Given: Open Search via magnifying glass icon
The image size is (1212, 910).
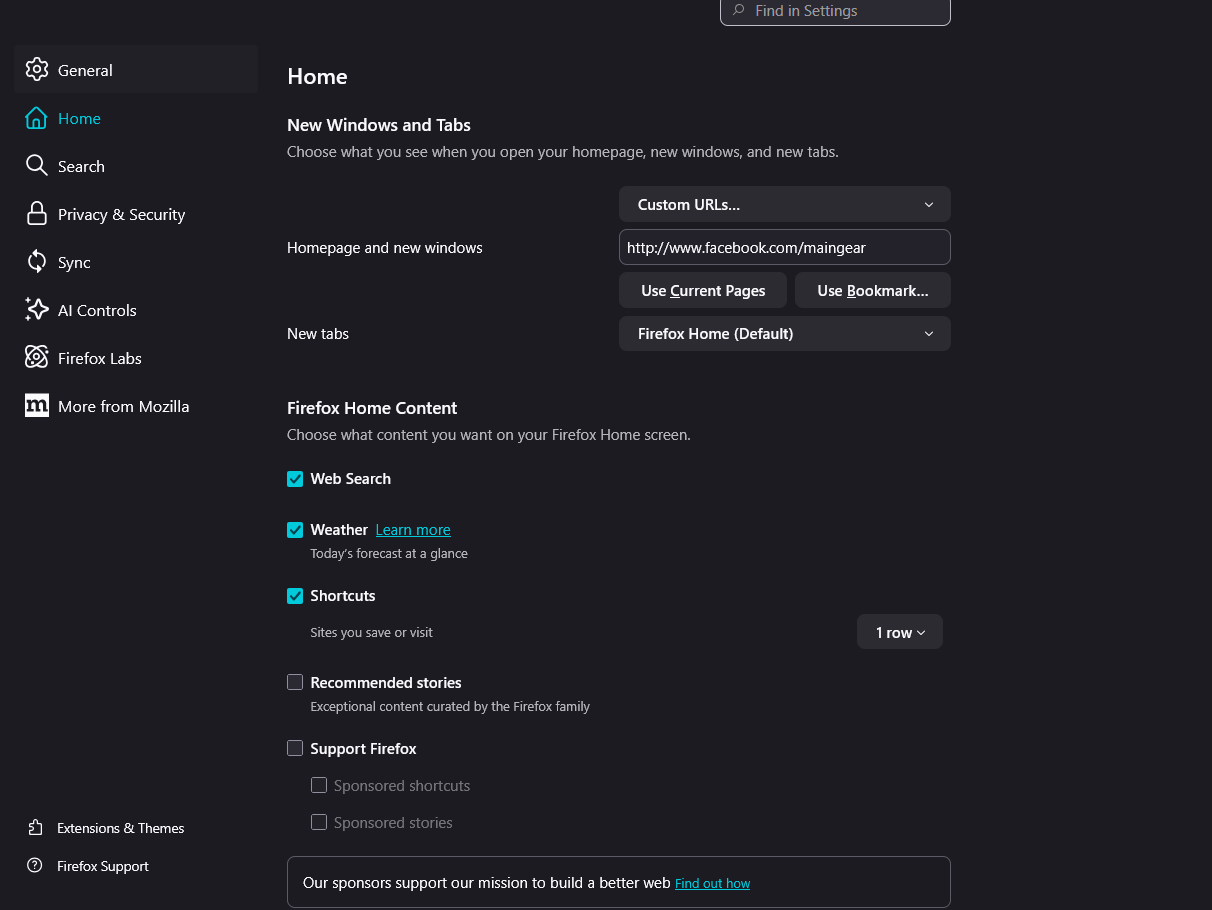Looking at the screenshot, I should [37, 166].
